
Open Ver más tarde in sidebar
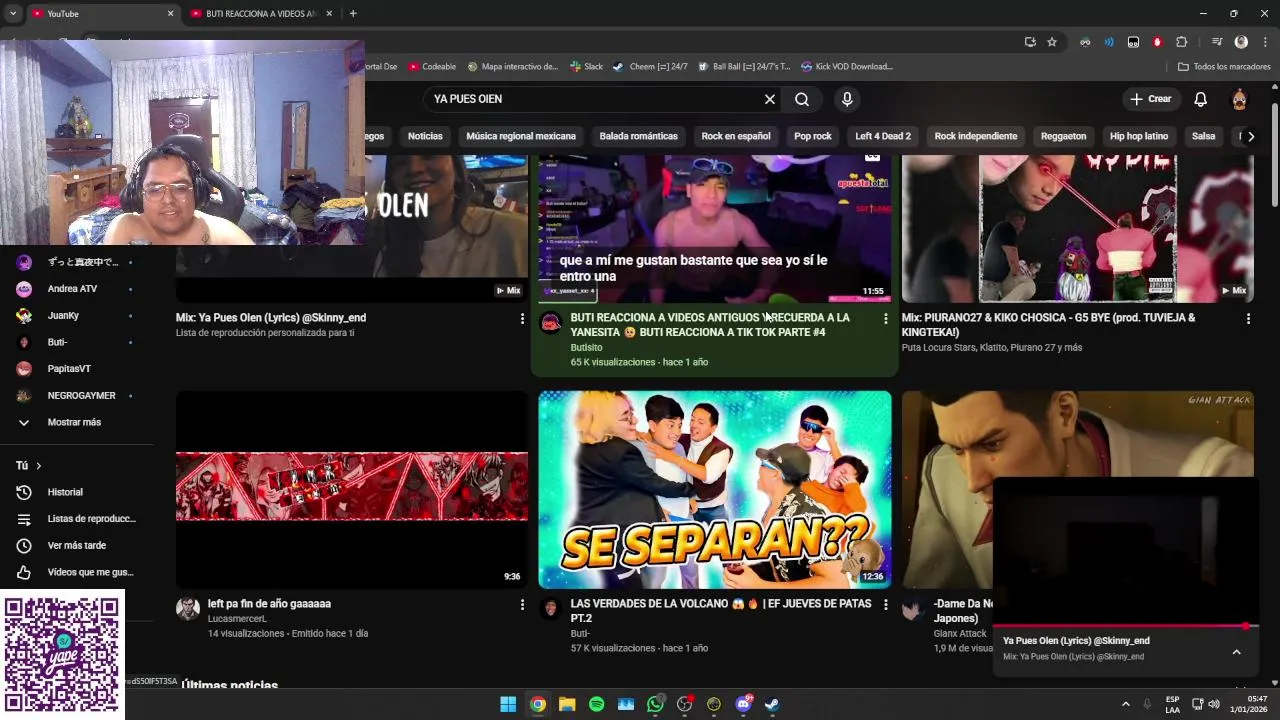(76, 545)
